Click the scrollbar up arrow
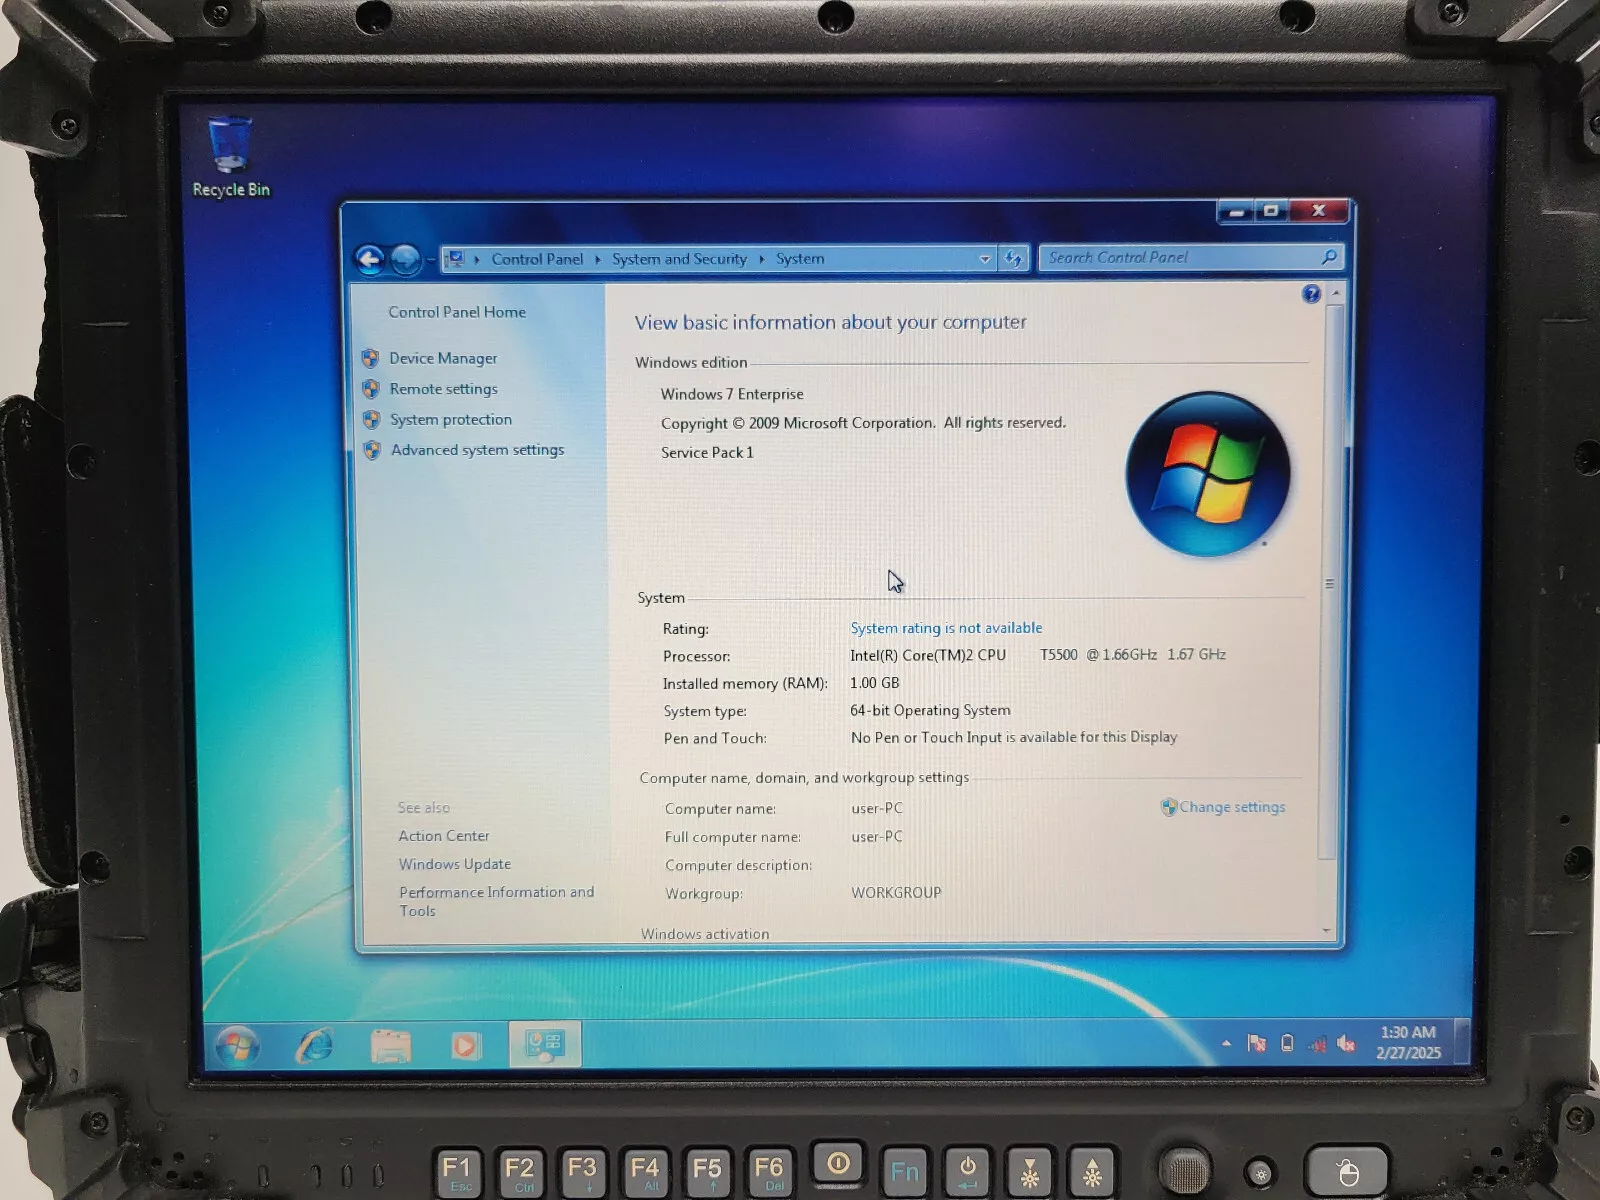This screenshot has width=1600, height=1200. point(1335,293)
